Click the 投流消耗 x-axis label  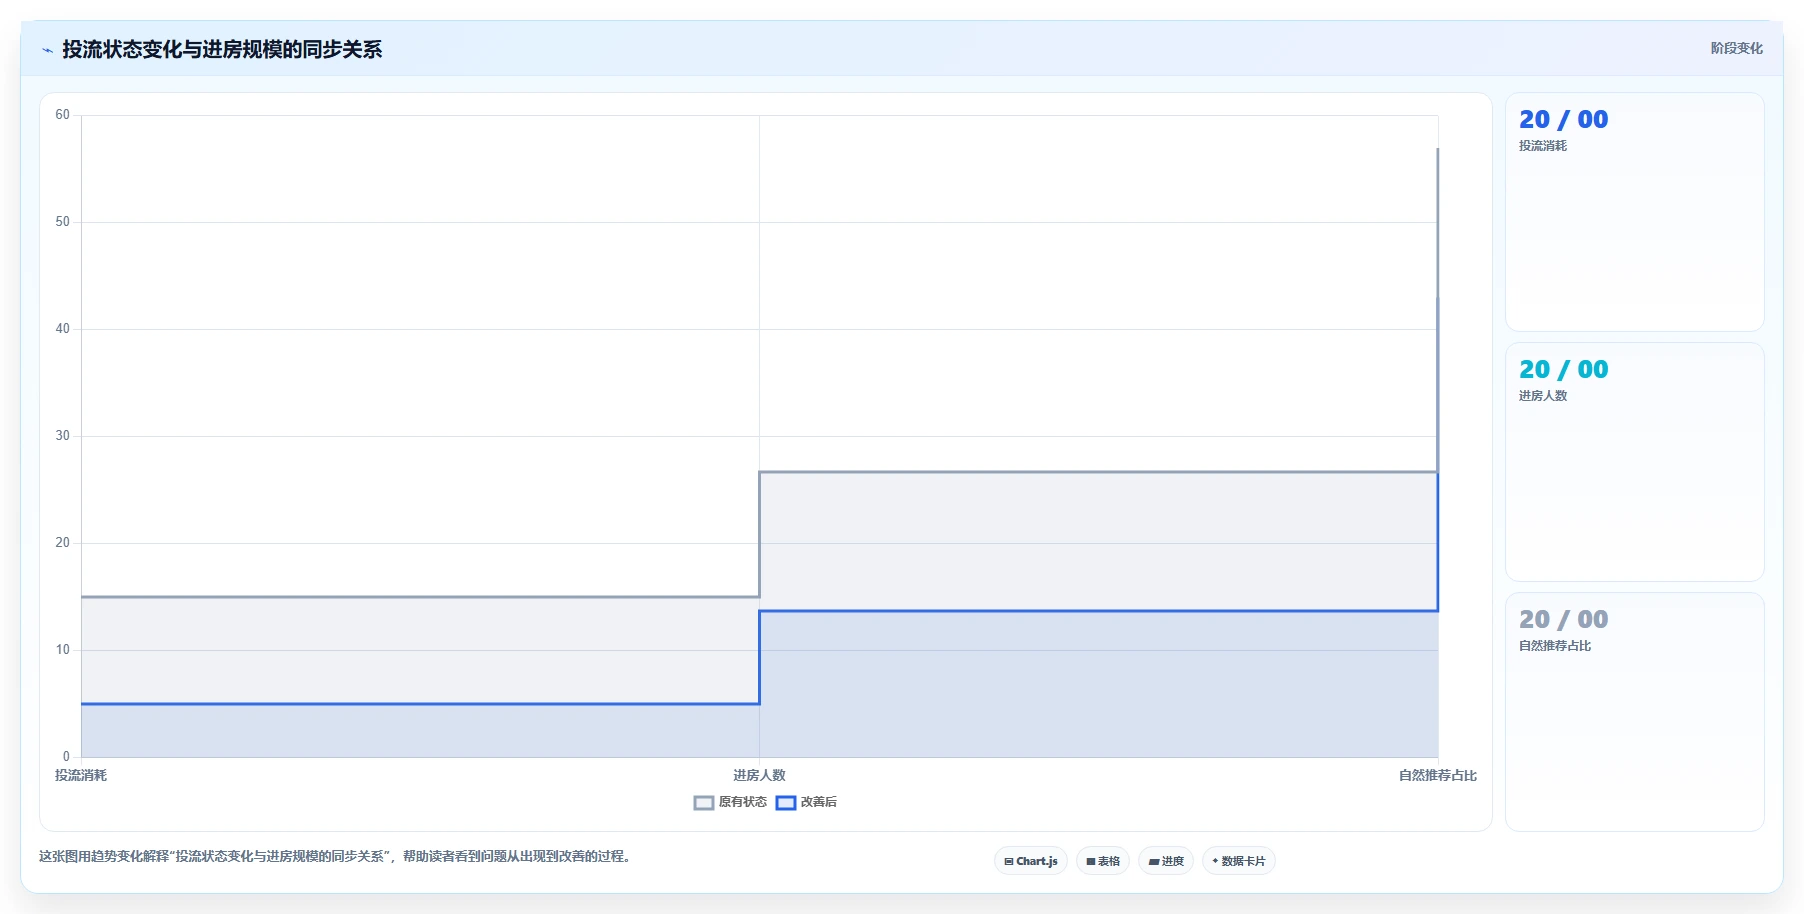pyautogui.click(x=81, y=775)
